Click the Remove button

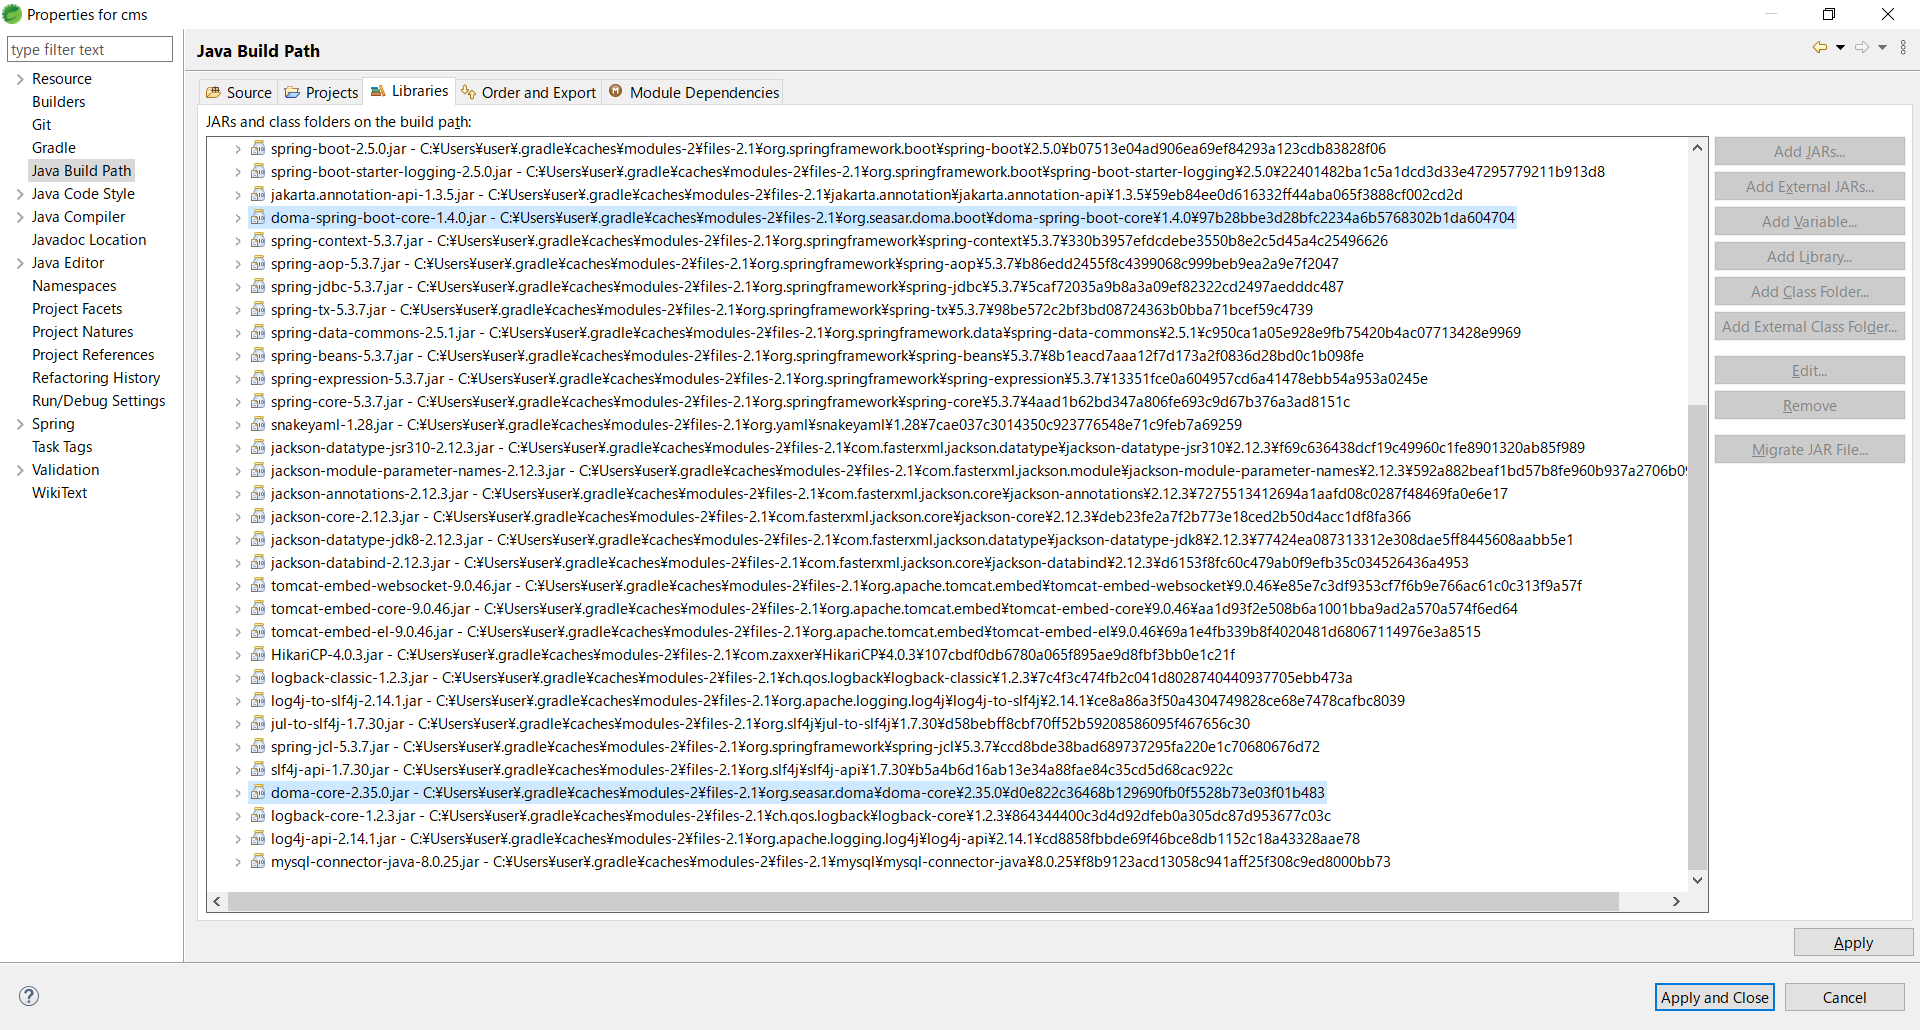[x=1809, y=405]
